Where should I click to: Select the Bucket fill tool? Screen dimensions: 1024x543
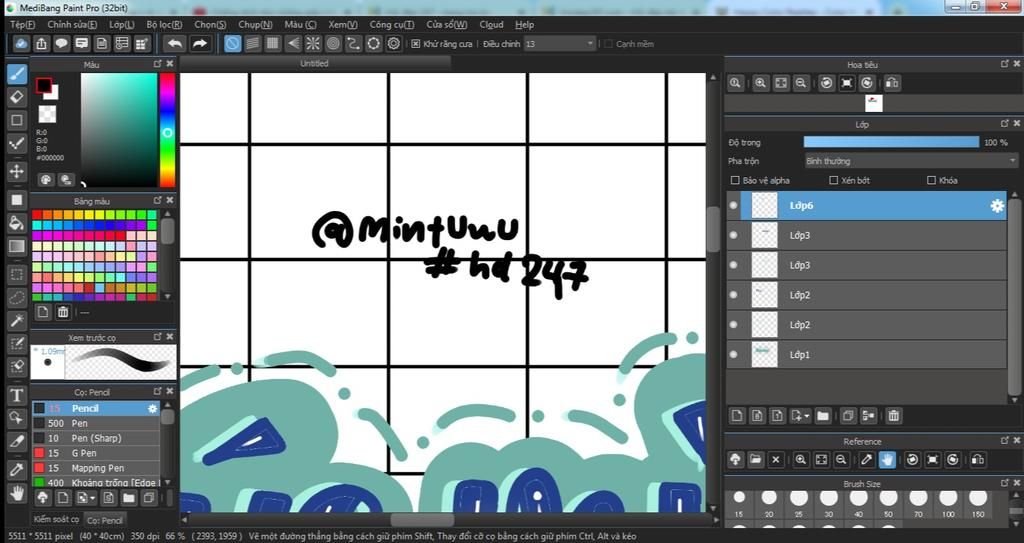[x=17, y=223]
